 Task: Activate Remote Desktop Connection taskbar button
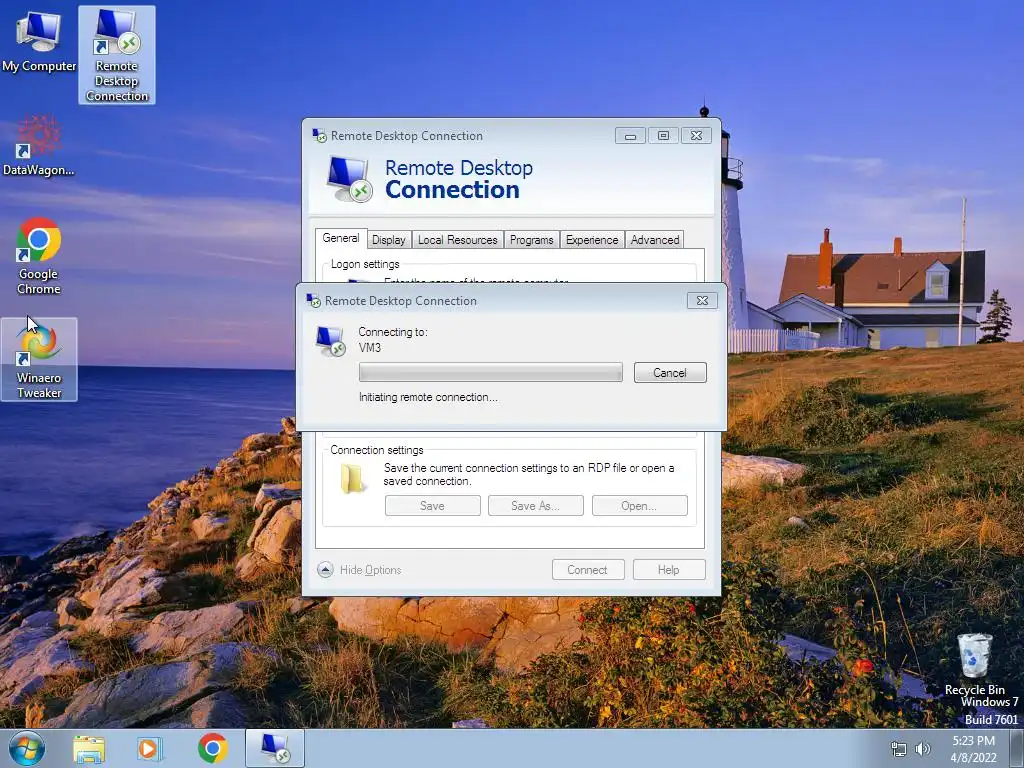click(275, 748)
